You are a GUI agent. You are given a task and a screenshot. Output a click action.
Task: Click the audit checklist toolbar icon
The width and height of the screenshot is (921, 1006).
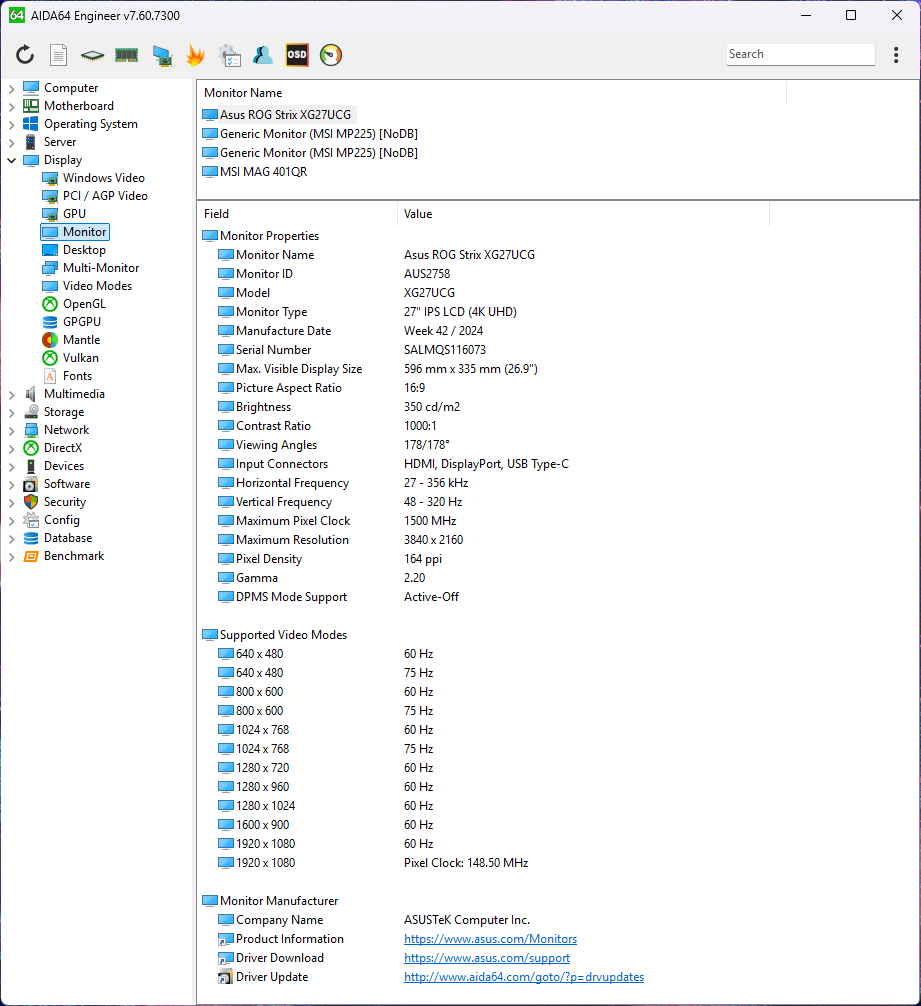pos(230,55)
